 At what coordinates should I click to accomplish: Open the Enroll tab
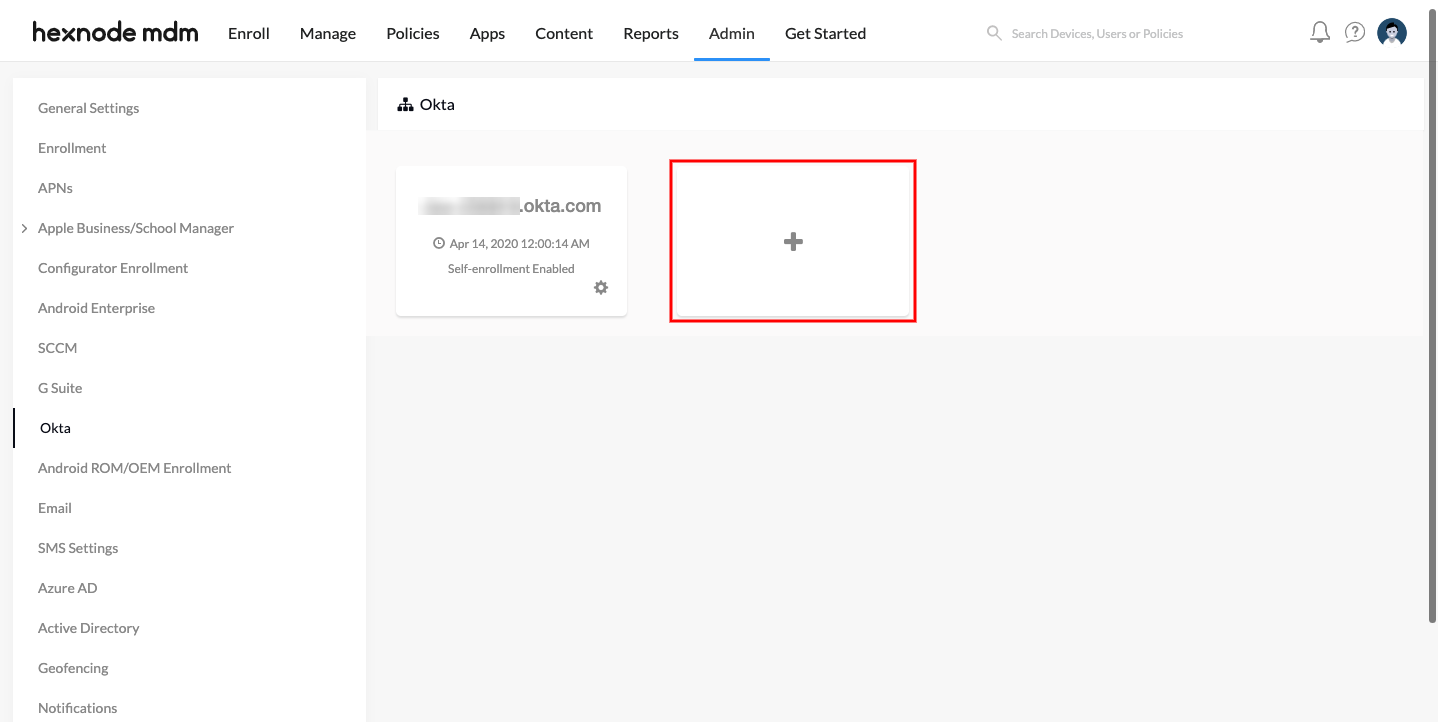pyautogui.click(x=249, y=33)
